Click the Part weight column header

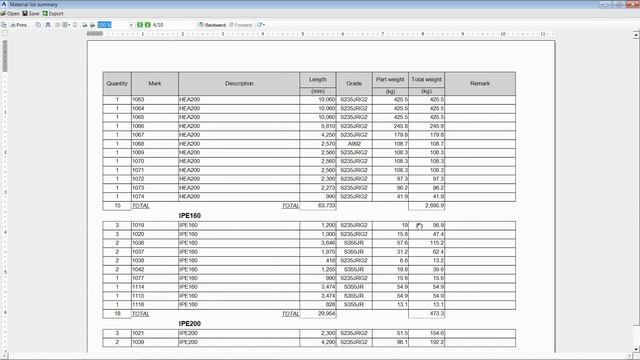(x=390, y=80)
